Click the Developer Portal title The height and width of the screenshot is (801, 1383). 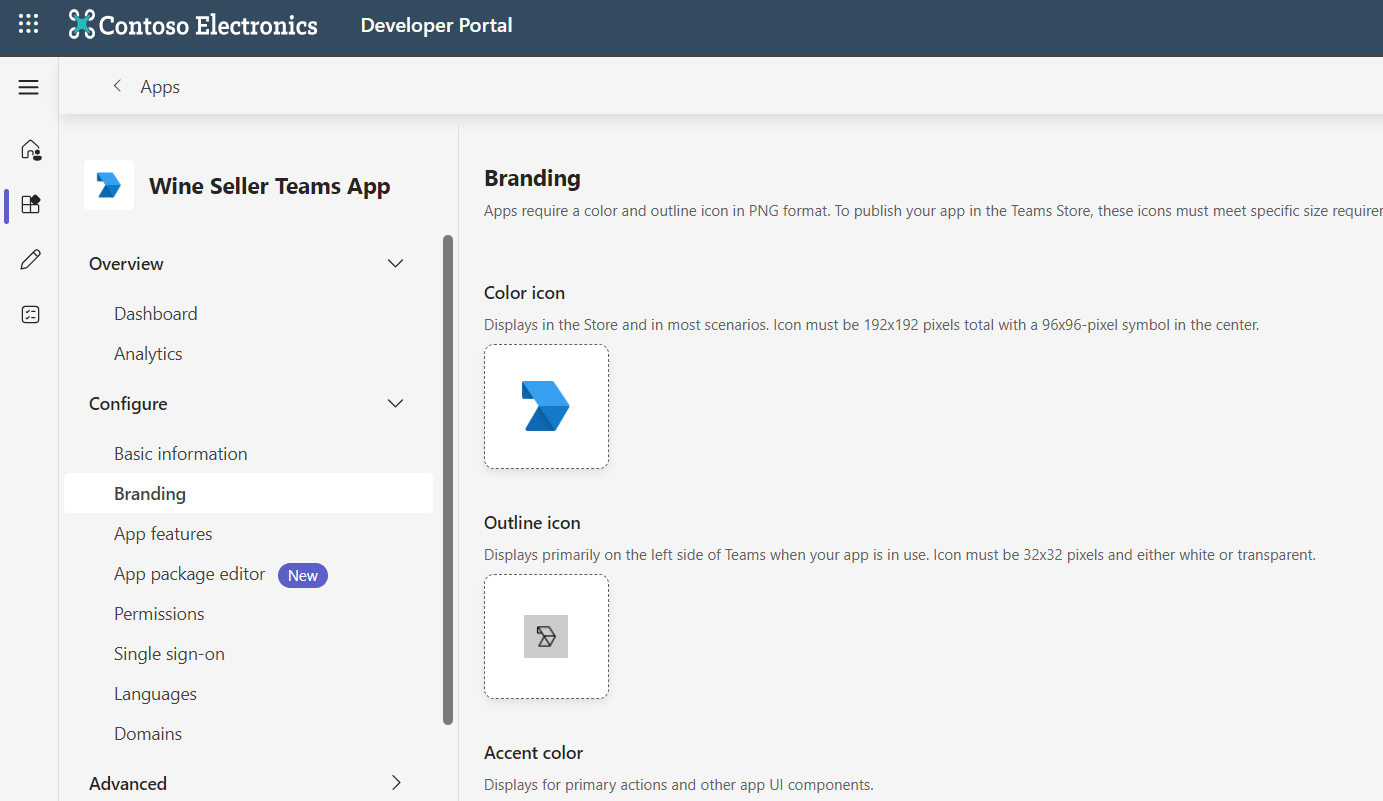[x=436, y=25]
